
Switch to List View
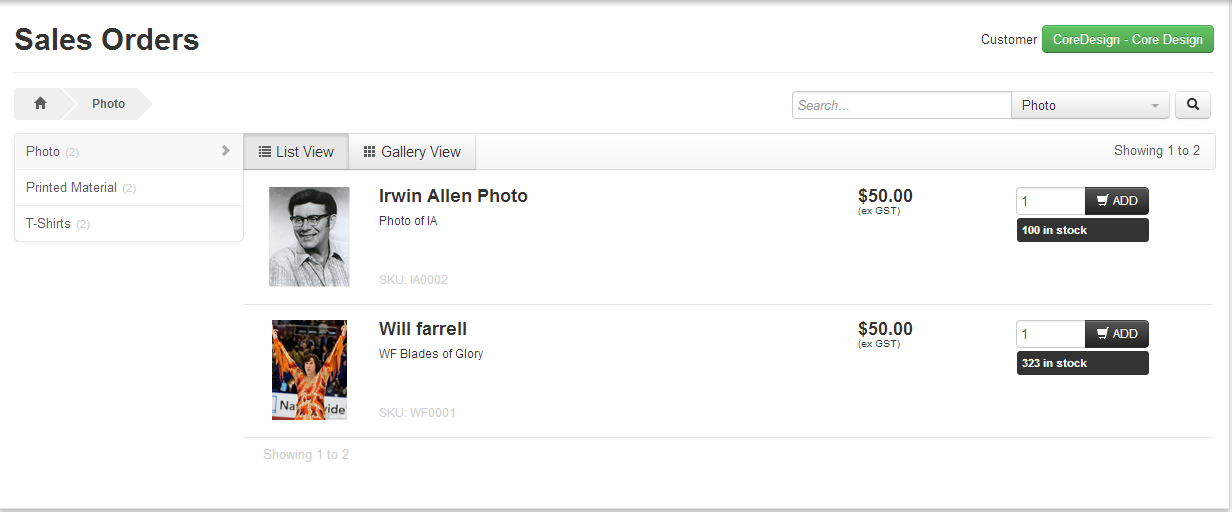296,152
